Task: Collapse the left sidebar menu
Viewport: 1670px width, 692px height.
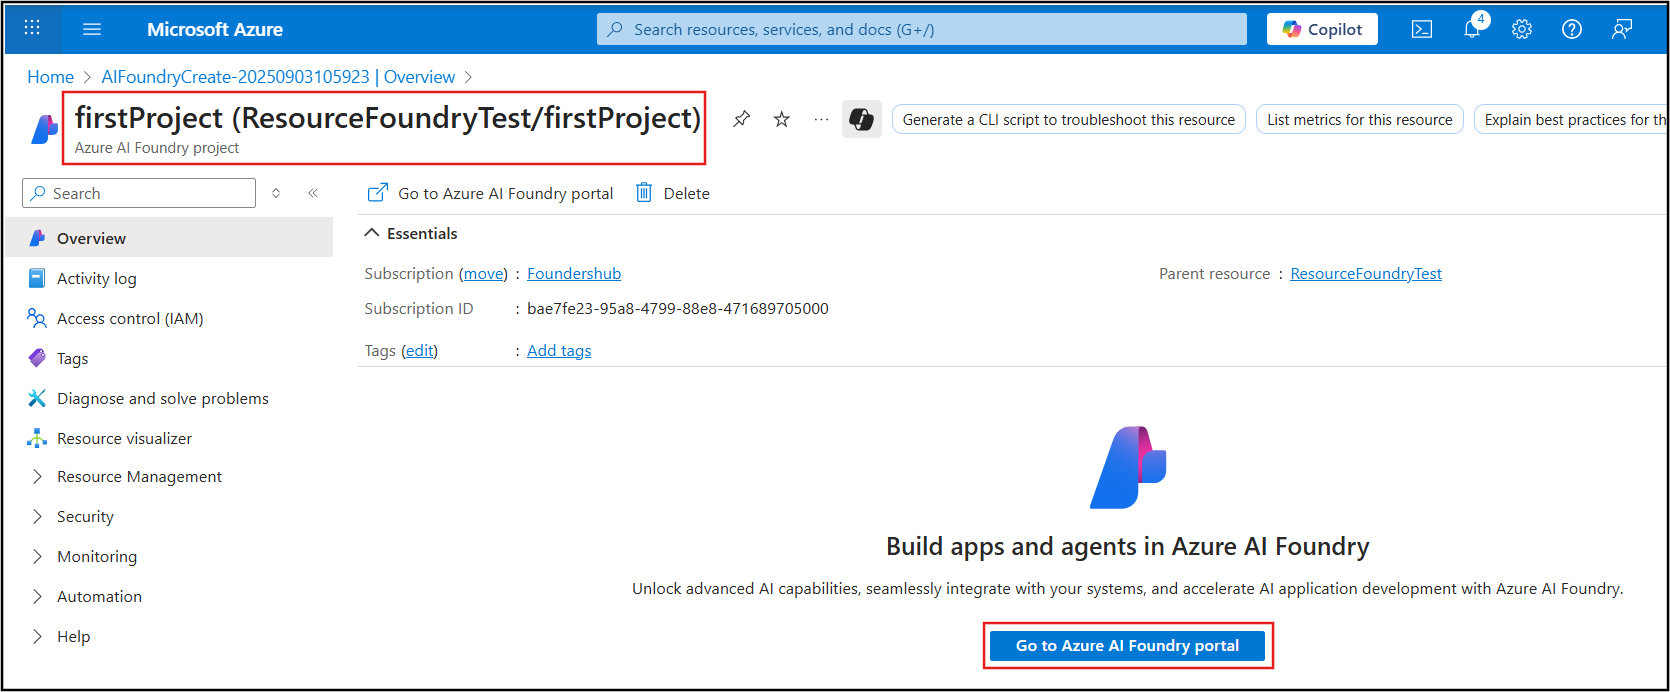Action: (313, 193)
